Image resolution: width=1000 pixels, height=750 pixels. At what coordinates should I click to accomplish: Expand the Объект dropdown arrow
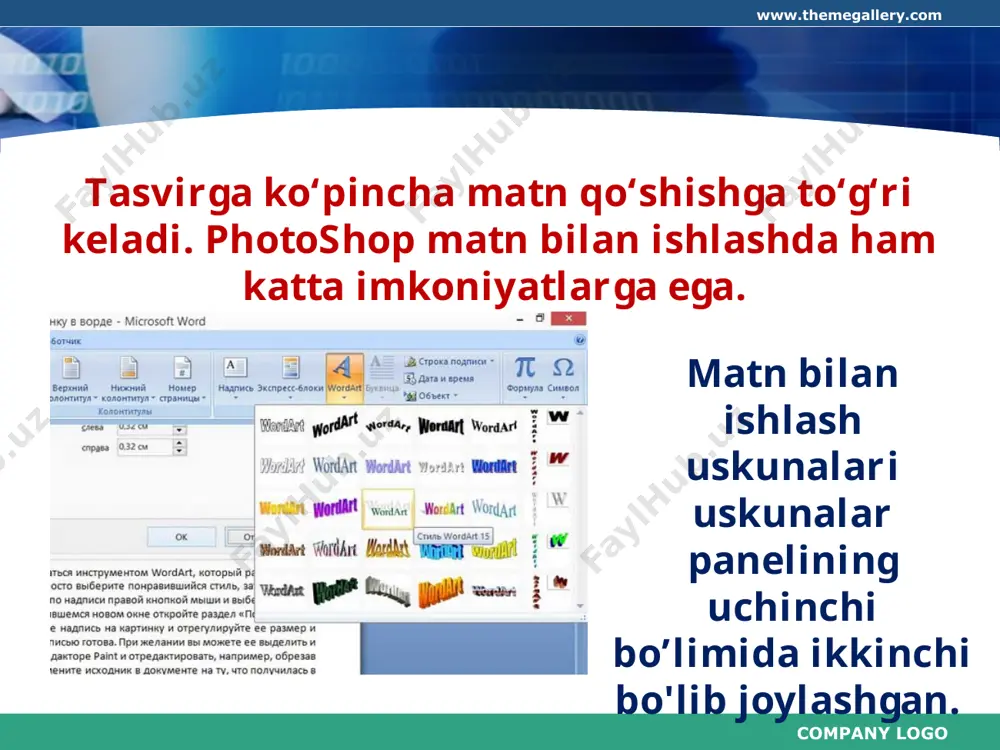coord(455,396)
